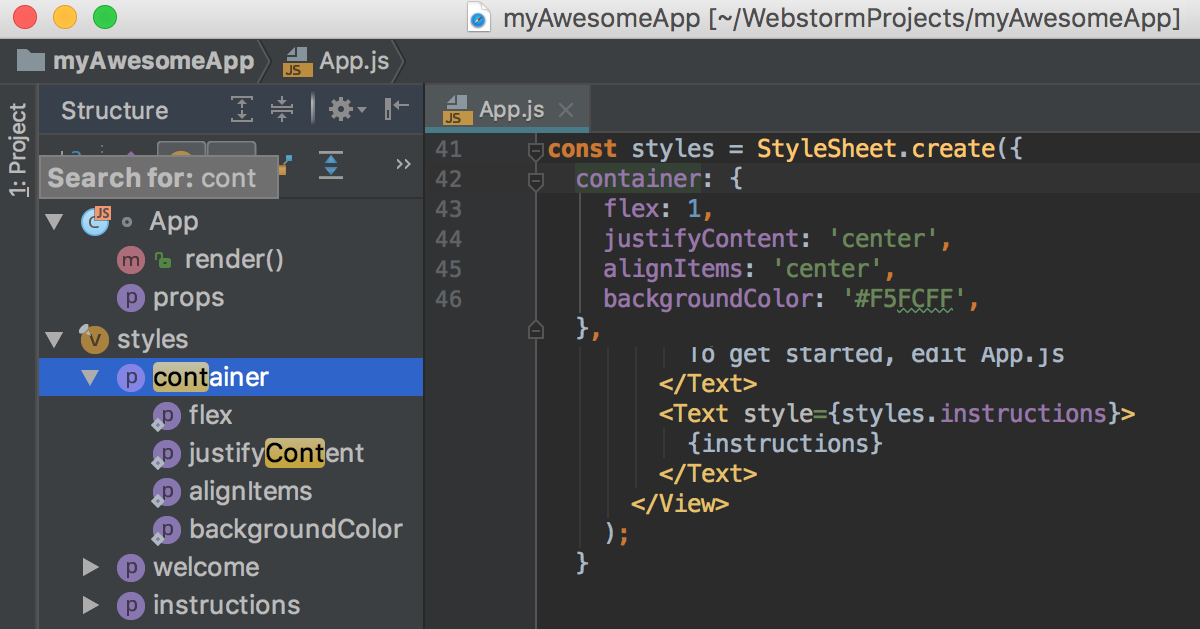
Task: Expand the welcome node
Action: 91,568
